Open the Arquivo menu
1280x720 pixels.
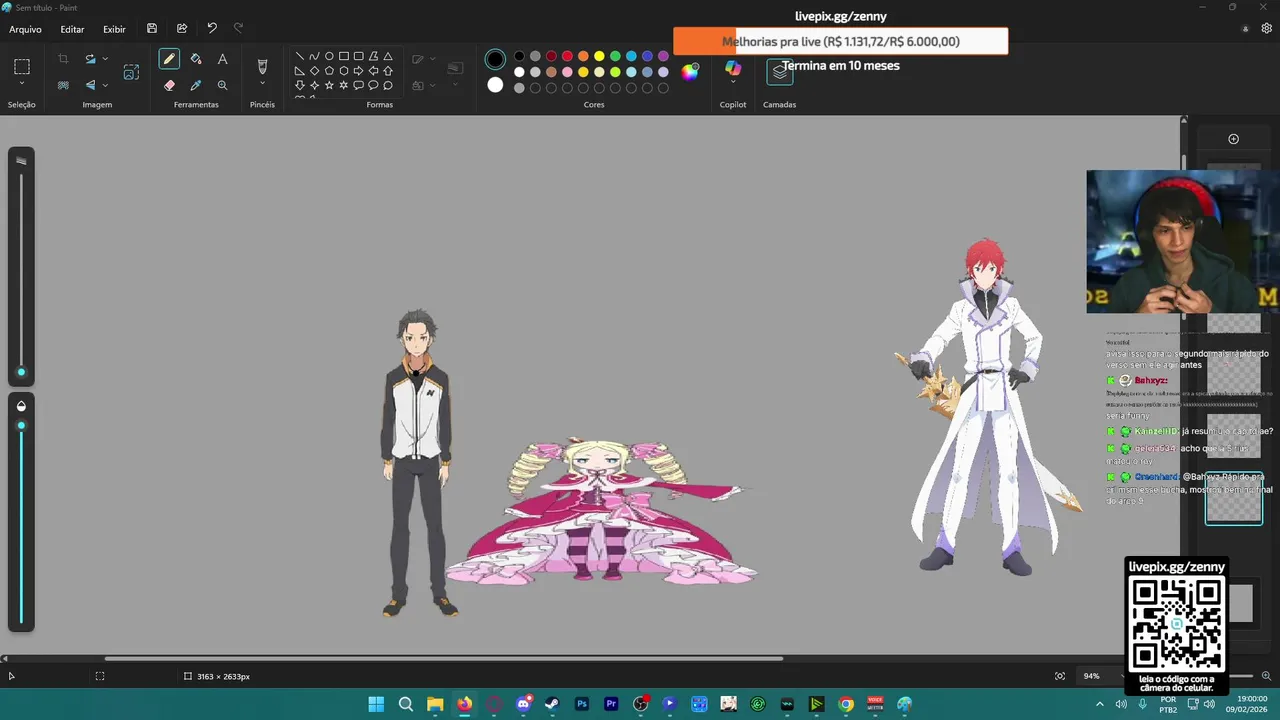coord(26,29)
